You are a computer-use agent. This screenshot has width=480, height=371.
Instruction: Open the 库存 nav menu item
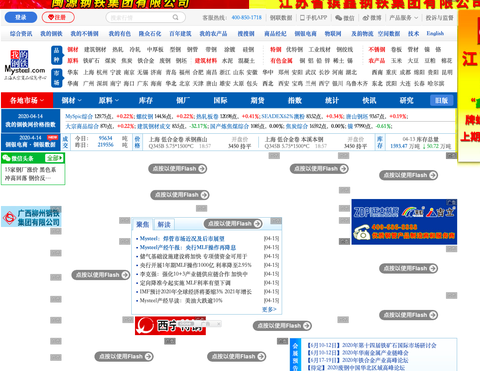(146, 100)
